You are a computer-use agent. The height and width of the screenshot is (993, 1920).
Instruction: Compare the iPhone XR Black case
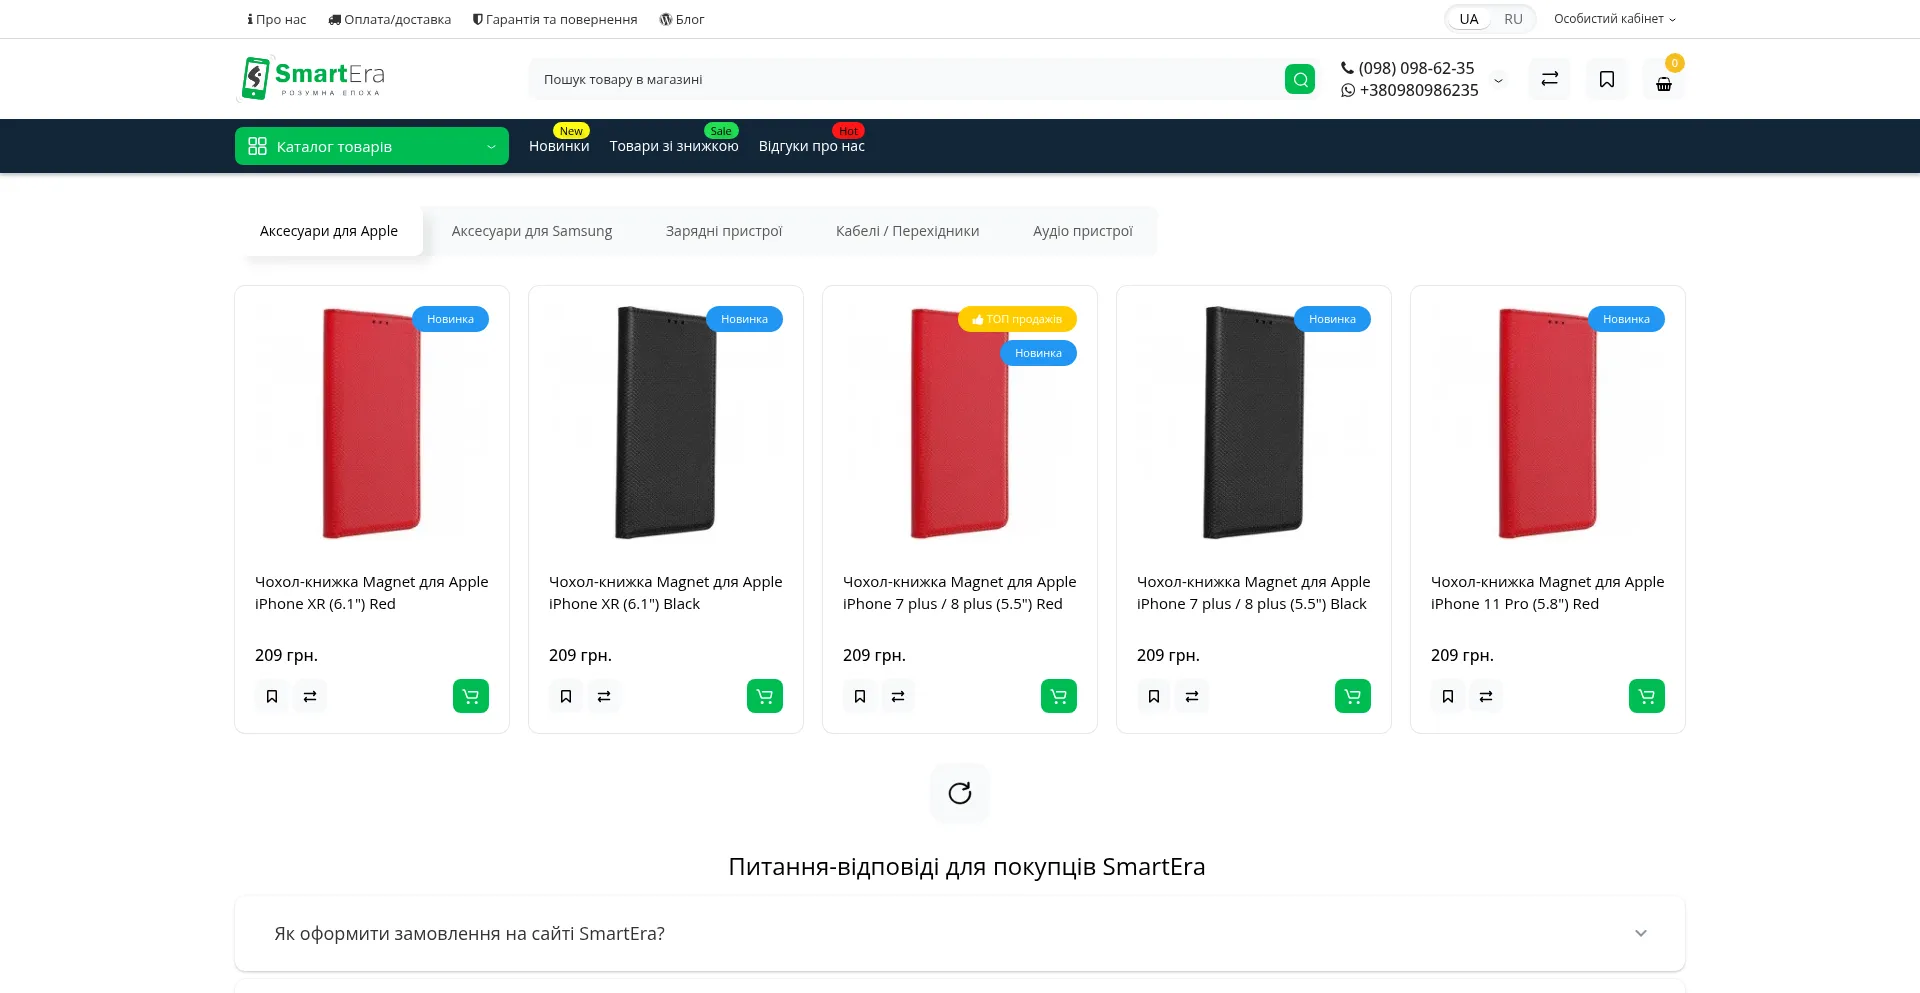pos(604,696)
